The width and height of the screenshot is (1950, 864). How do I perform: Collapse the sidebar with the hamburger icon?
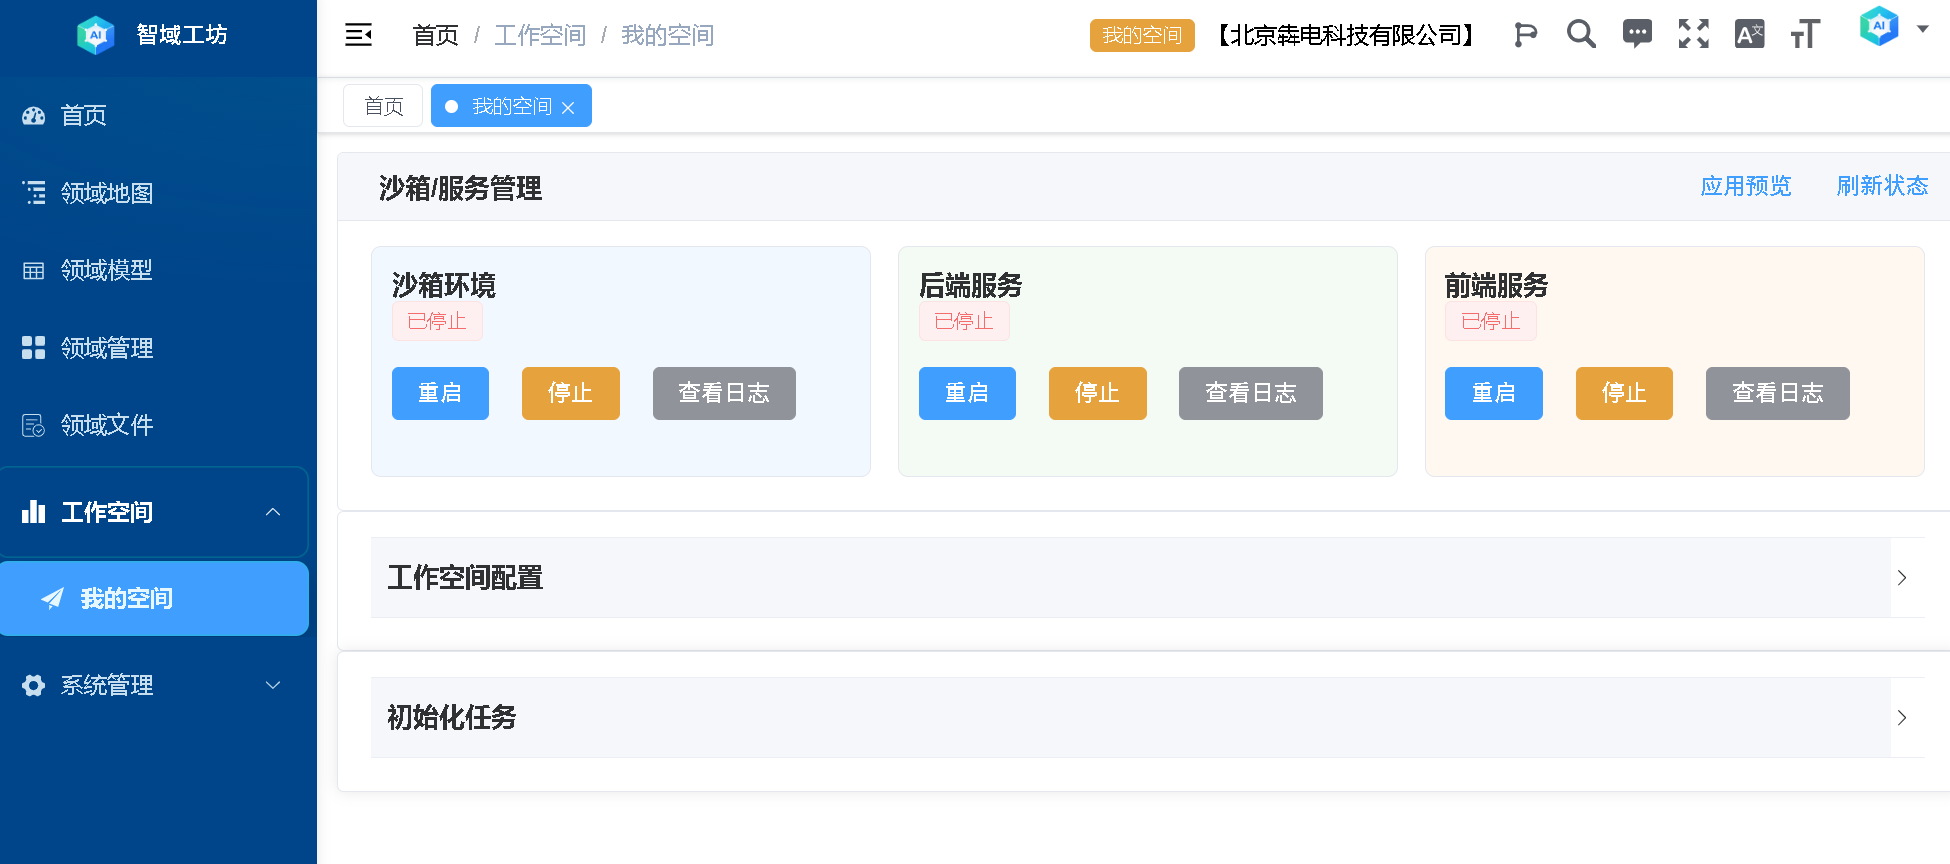(x=358, y=35)
